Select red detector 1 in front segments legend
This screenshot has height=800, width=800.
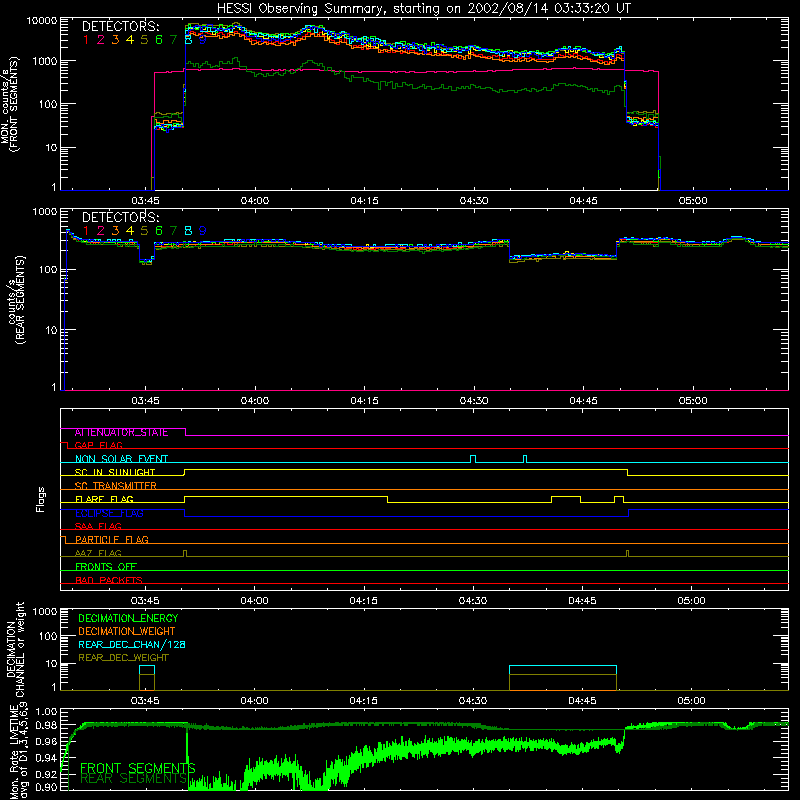click(86, 40)
